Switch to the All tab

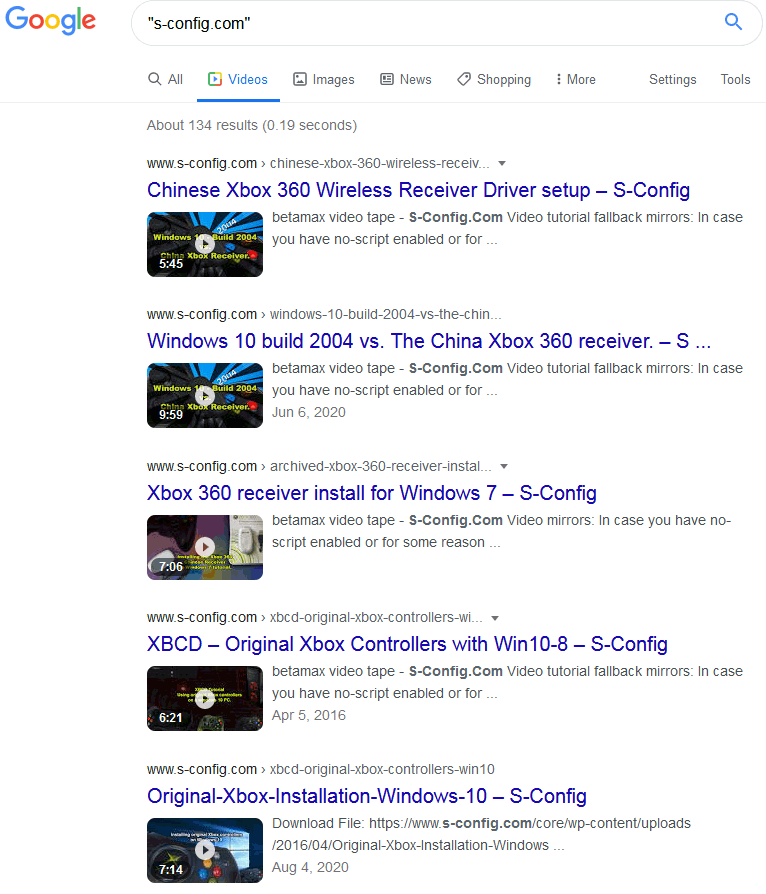click(165, 79)
